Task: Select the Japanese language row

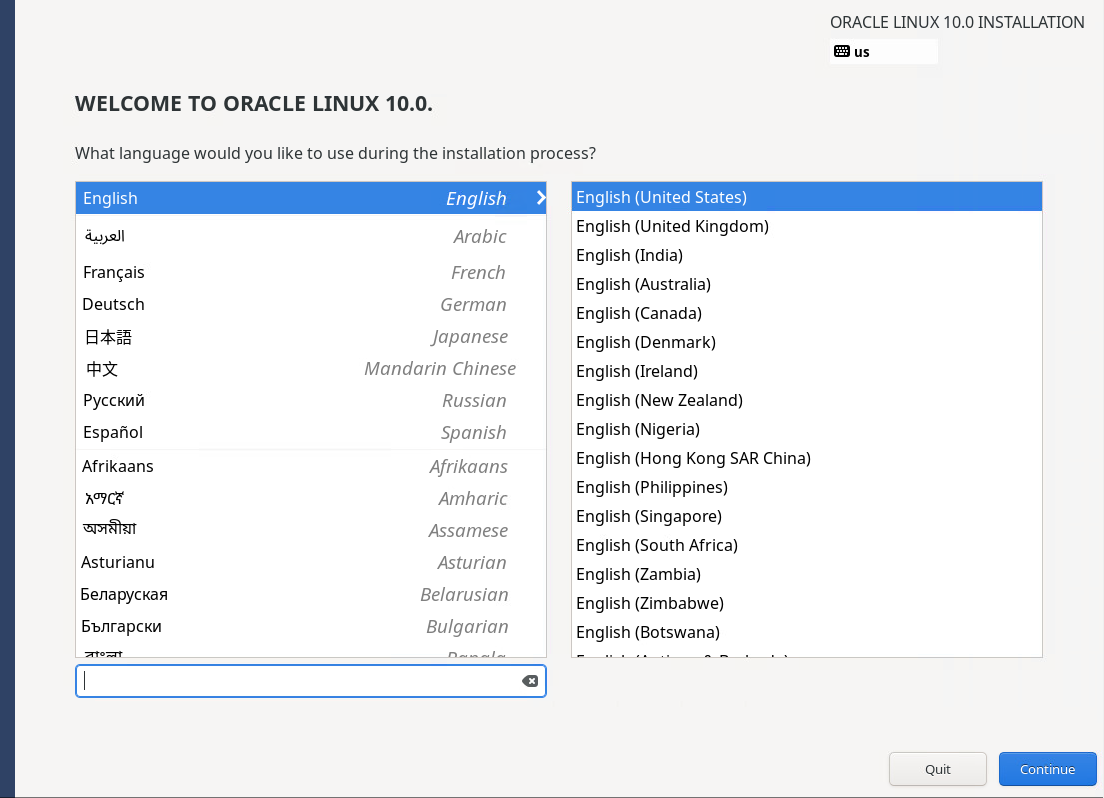Action: point(310,337)
